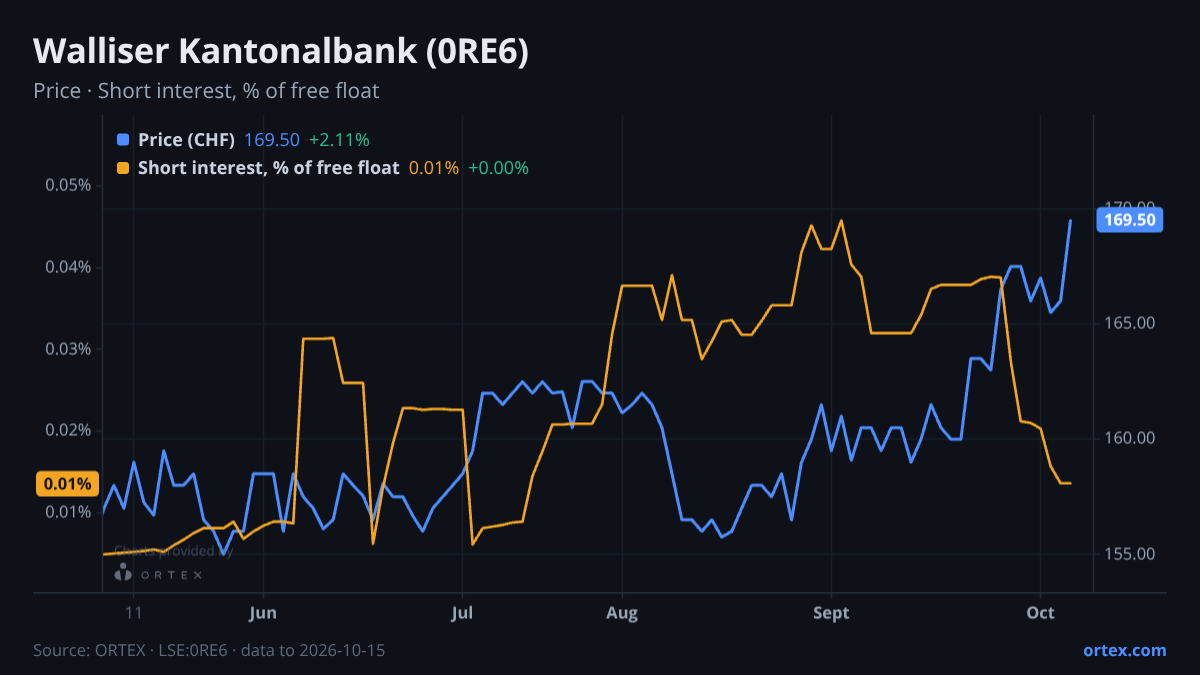This screenshot has width=1200, height=675.
Task: Click the Jun date axis label
Action: click(x=263, y=613)
